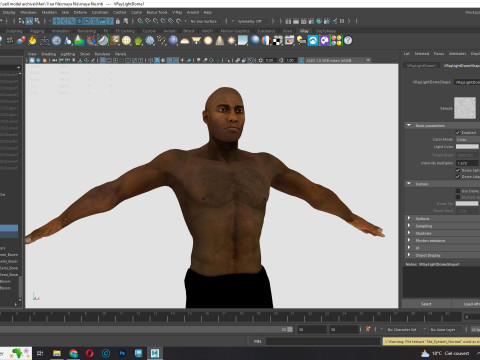Click the wireframe globe shelf icon
Viewport: 480px width, 360px height.
coord(126,41)
